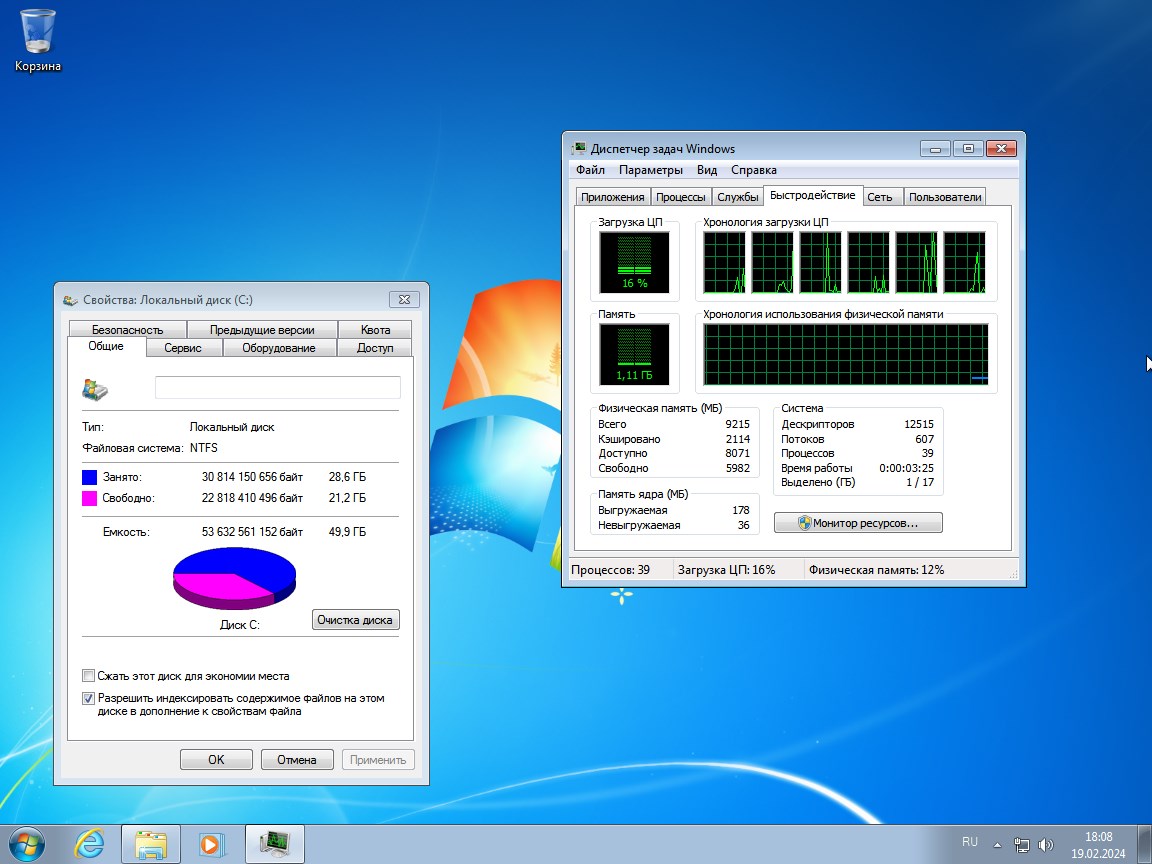This screenshot has width=1152, height=864.
Task: Launch Internet Explorer from the taskbar
Action: pyautogui.click(x=89, y=844)
